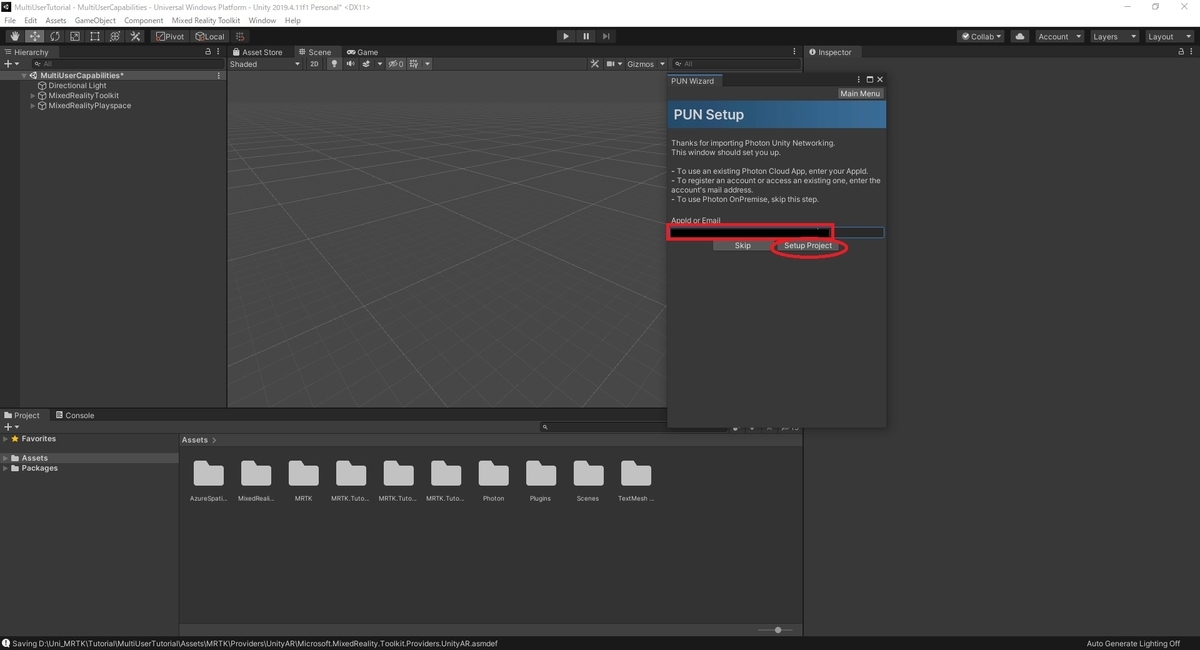Collapse the MultiUserCapabilities scene
The width and height of the screenshot is (1200, 650).
pyautogui.click(x=24, y=76)
